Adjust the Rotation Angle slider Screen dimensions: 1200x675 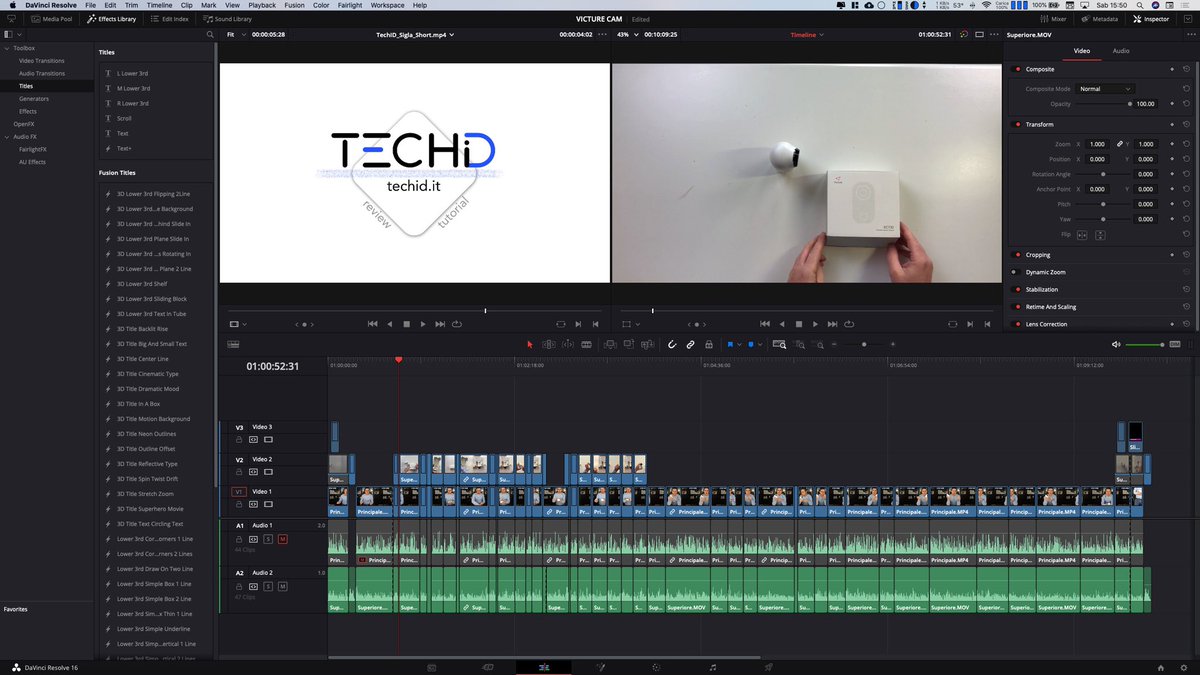click(x=1104, y=174)
